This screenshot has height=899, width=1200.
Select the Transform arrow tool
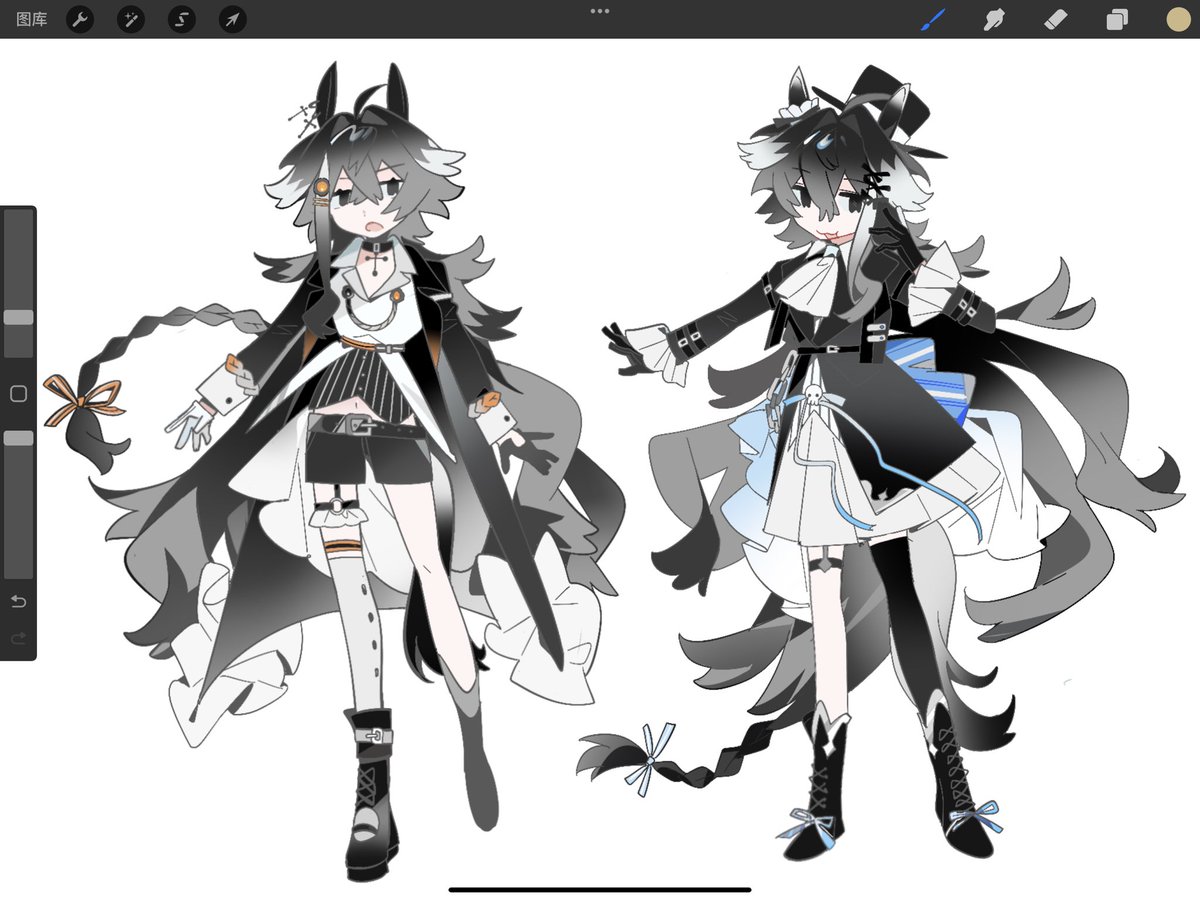point(231,19)
